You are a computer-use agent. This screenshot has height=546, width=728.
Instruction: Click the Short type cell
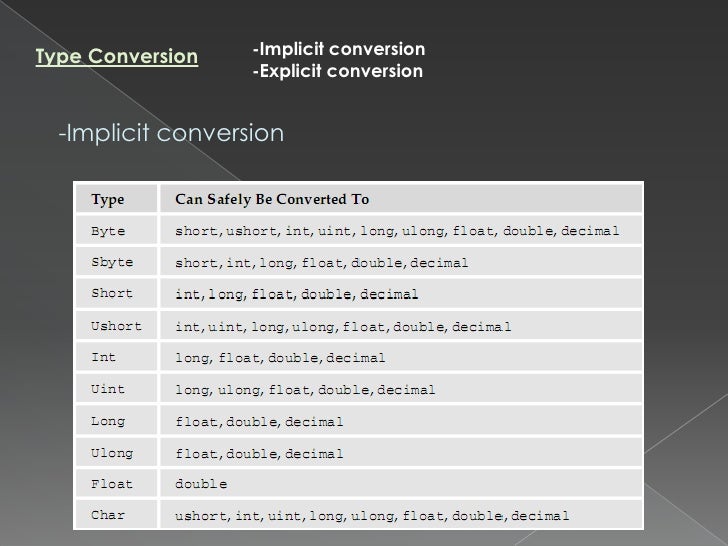[x=117, y=294]
